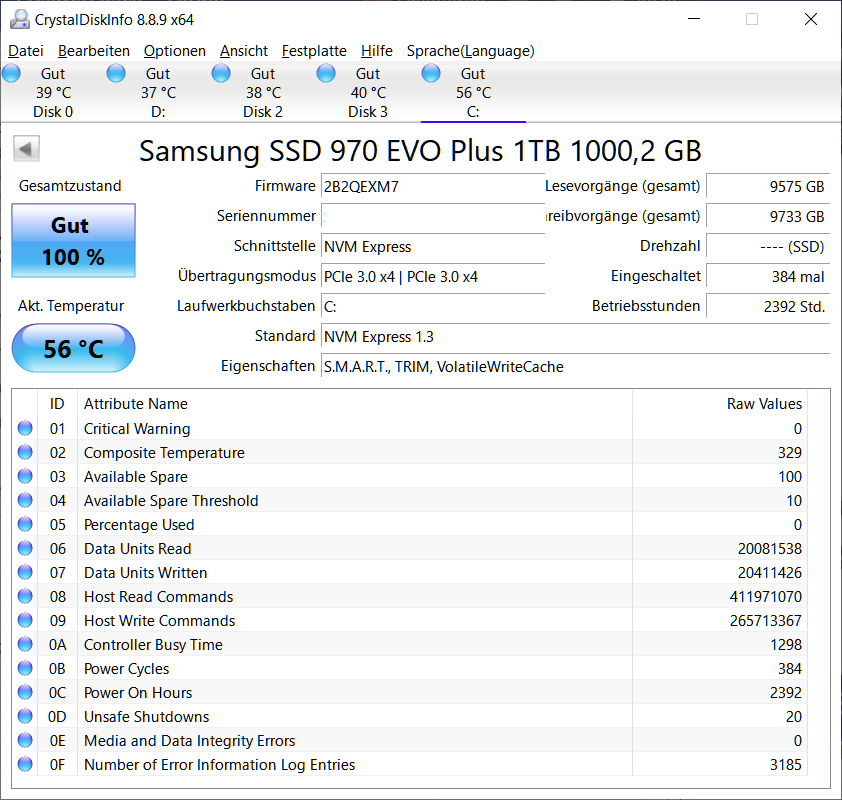
Task: Click the Firmware field 2B2QEXM7
Action: (x=433, y=186)
